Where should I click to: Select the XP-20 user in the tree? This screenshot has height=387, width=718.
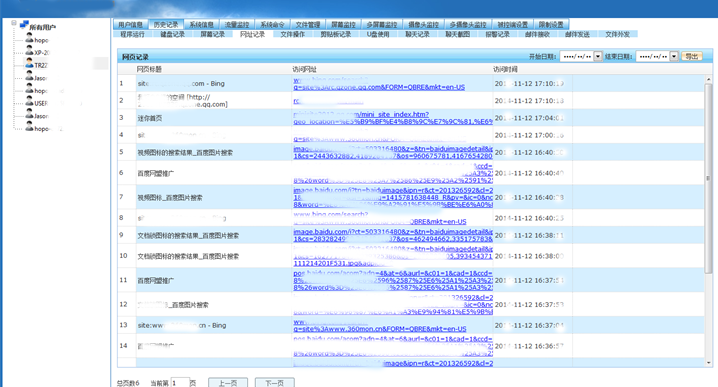42,53
